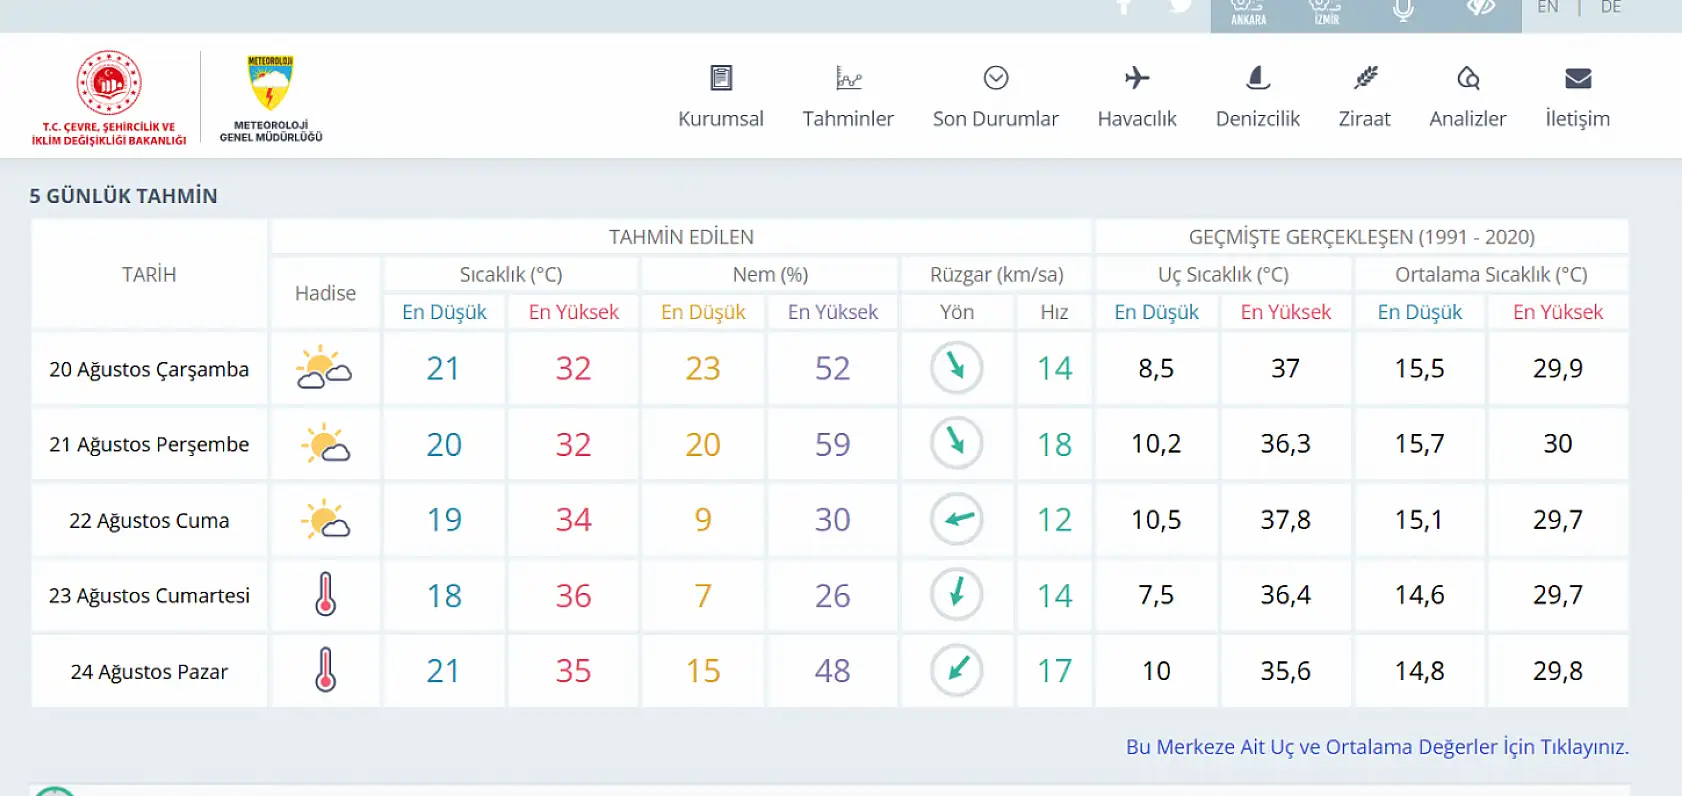Switch language to DE

coord(1610,8)
